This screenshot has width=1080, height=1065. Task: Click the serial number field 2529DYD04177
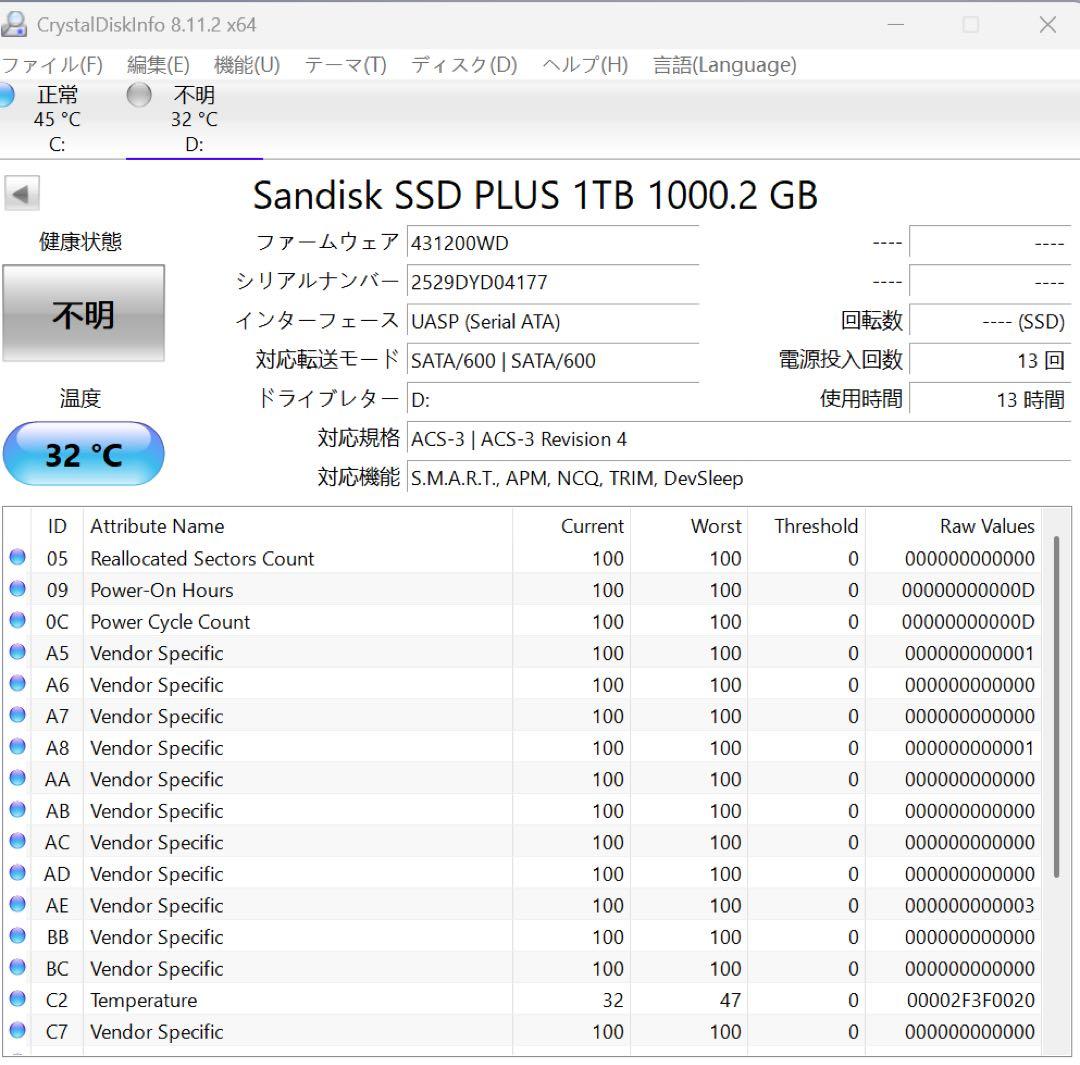tap(552, 282)
